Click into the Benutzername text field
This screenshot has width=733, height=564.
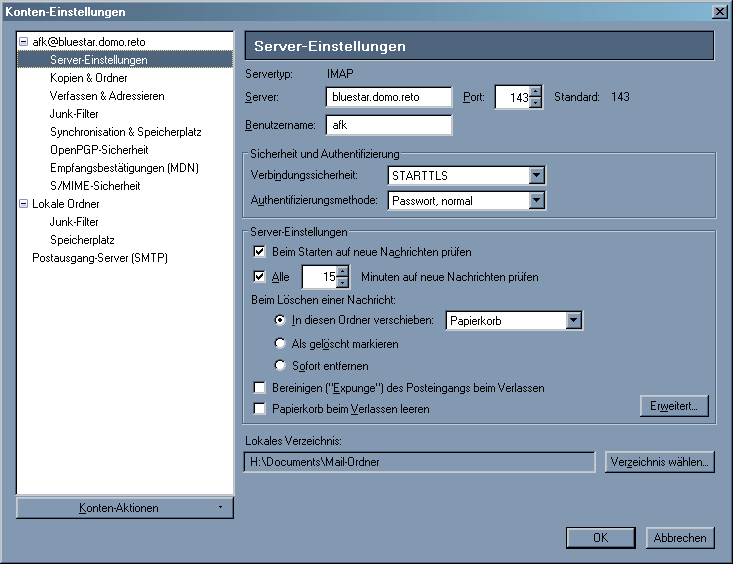tap(388, 126)
